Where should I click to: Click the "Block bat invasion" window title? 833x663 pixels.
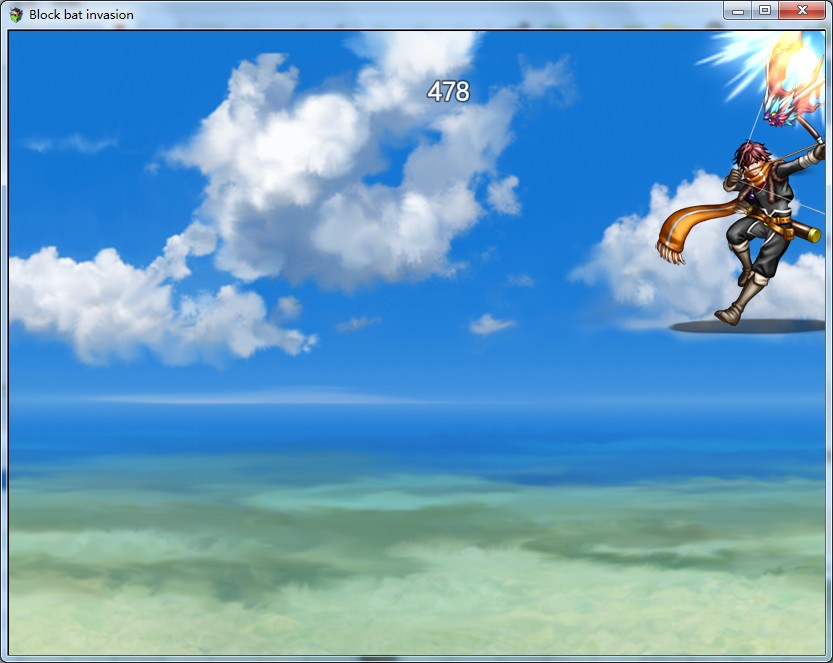pyautogui.click(x=81, y=14)
